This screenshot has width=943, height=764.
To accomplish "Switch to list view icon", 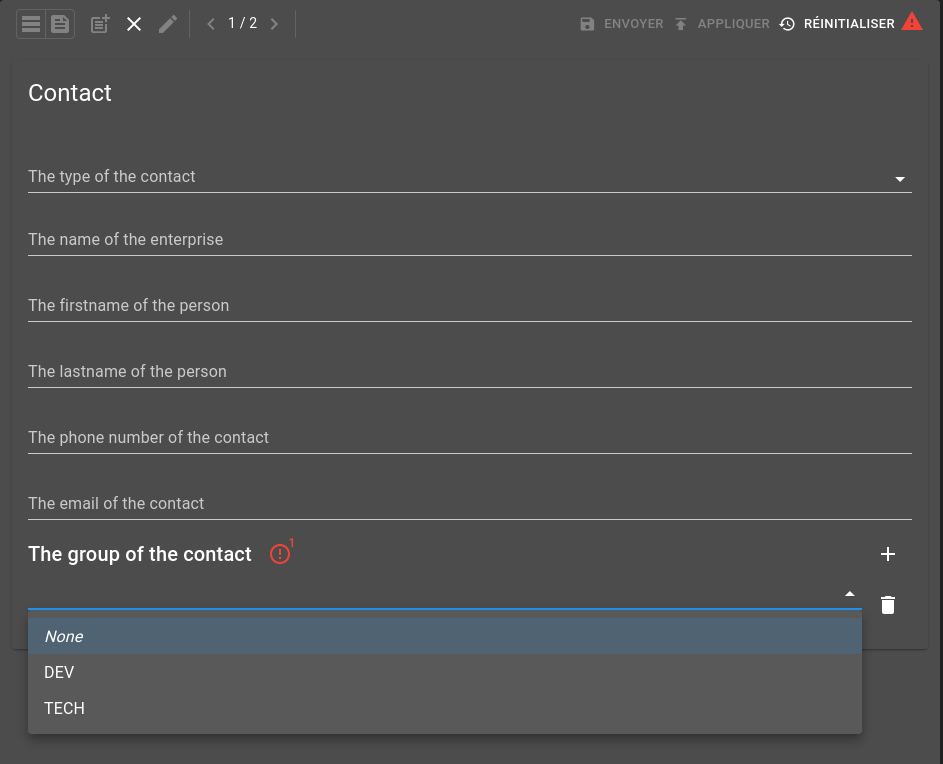I will tap(31, 24).
